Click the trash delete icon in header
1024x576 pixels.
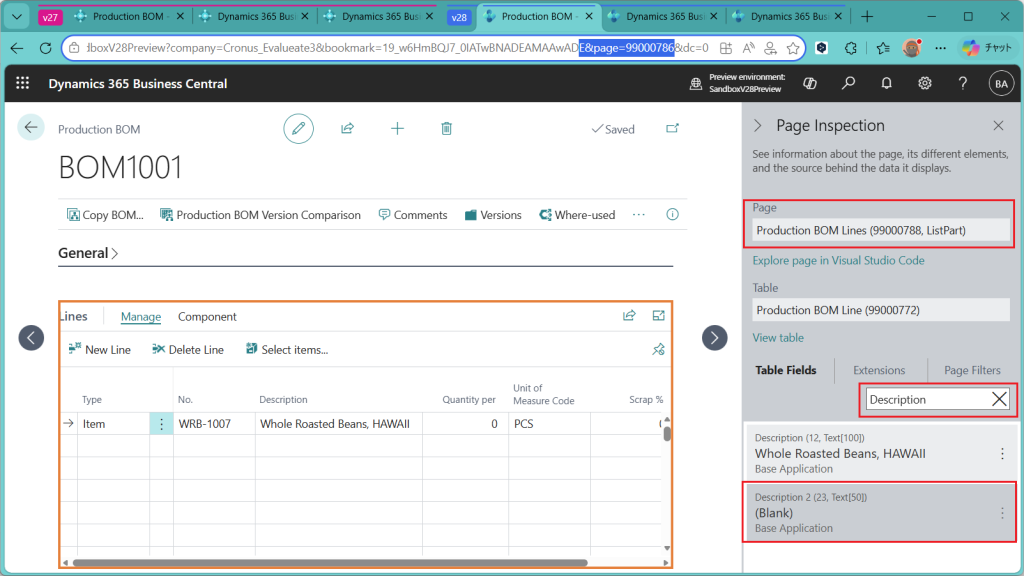[x=446, y=128]
